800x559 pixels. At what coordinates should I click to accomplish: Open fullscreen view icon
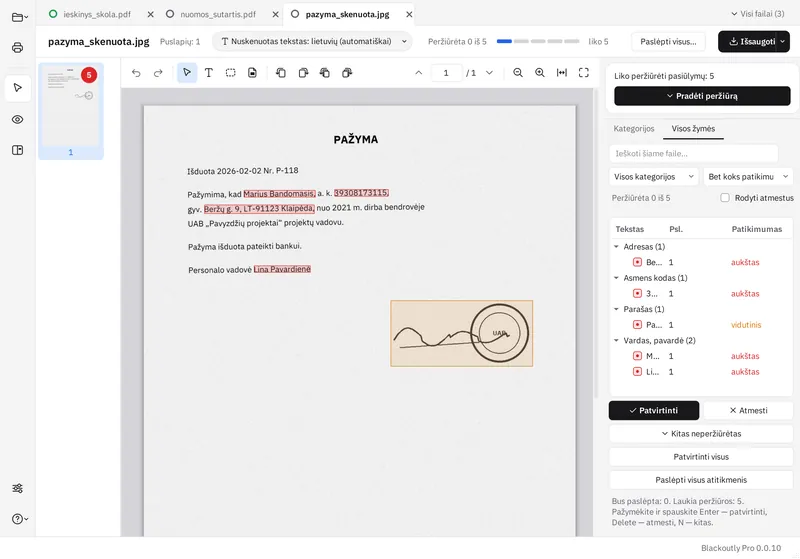[x=584, y=73]
